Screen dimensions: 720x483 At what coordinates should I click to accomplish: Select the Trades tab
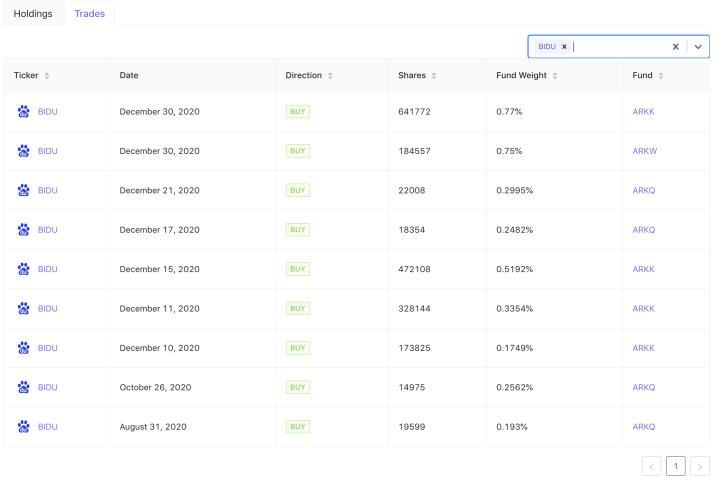90,13
